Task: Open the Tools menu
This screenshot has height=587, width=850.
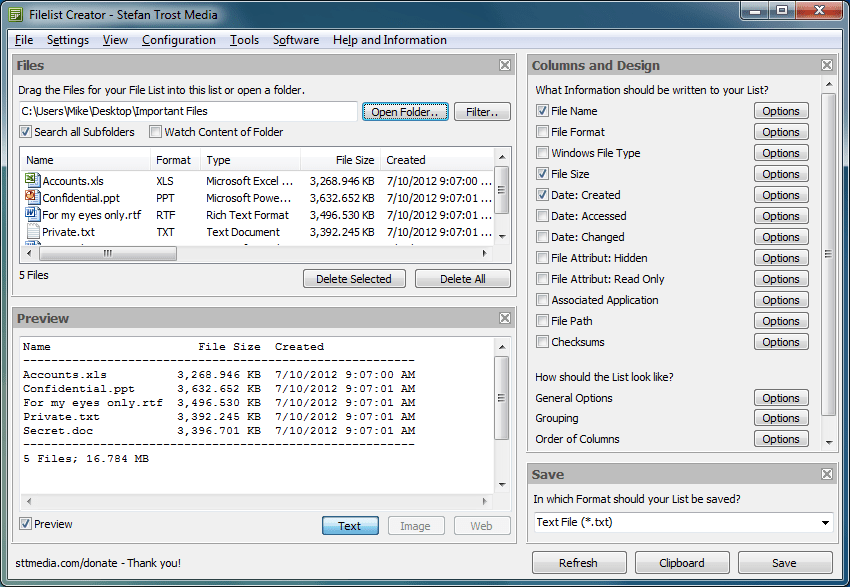Action: point(244,40)
